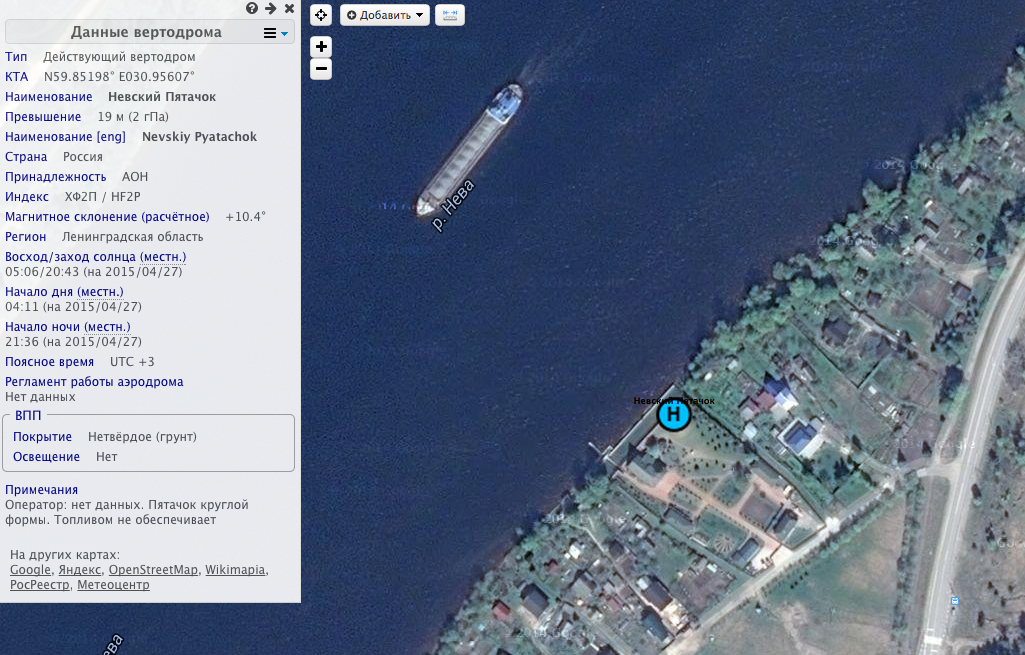Open the Метеоцентр link
The height and width of the screenshot is (655, 1025).
(x=113, y=585)
